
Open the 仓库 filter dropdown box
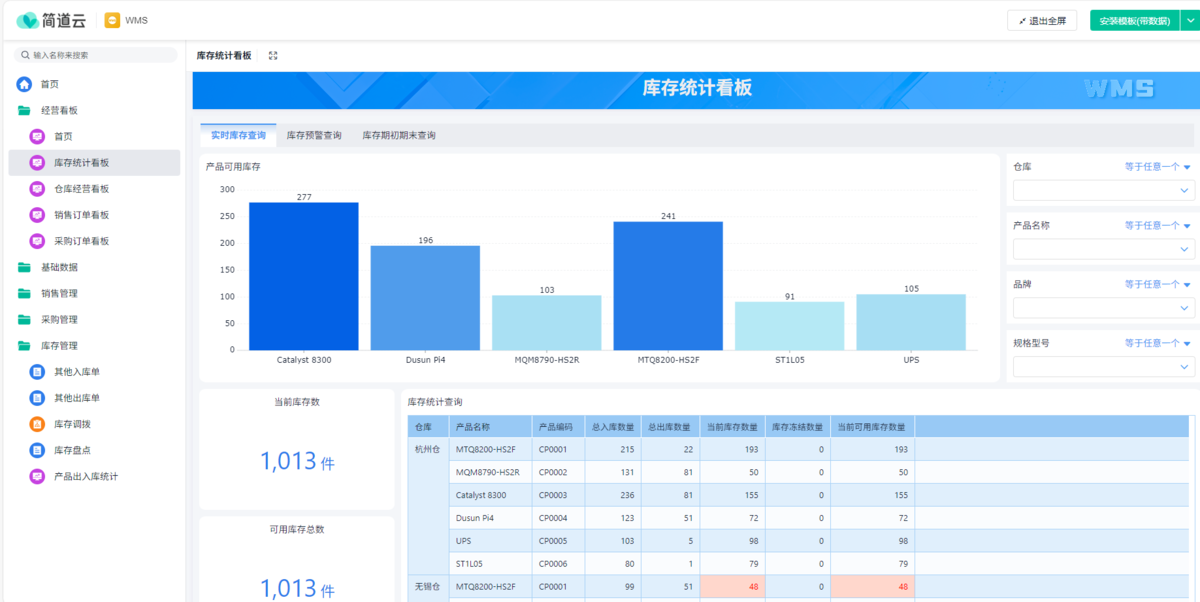1103,190
